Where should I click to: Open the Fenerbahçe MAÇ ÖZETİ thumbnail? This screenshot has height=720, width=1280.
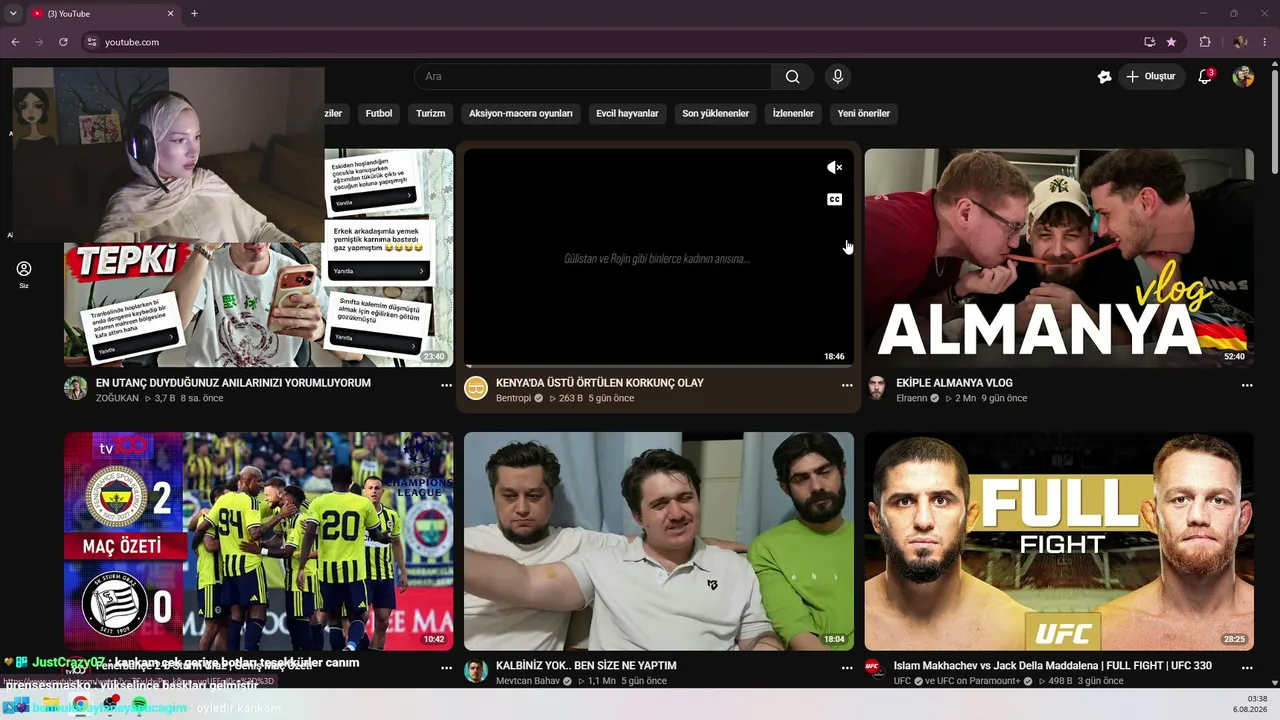[258, 541]
